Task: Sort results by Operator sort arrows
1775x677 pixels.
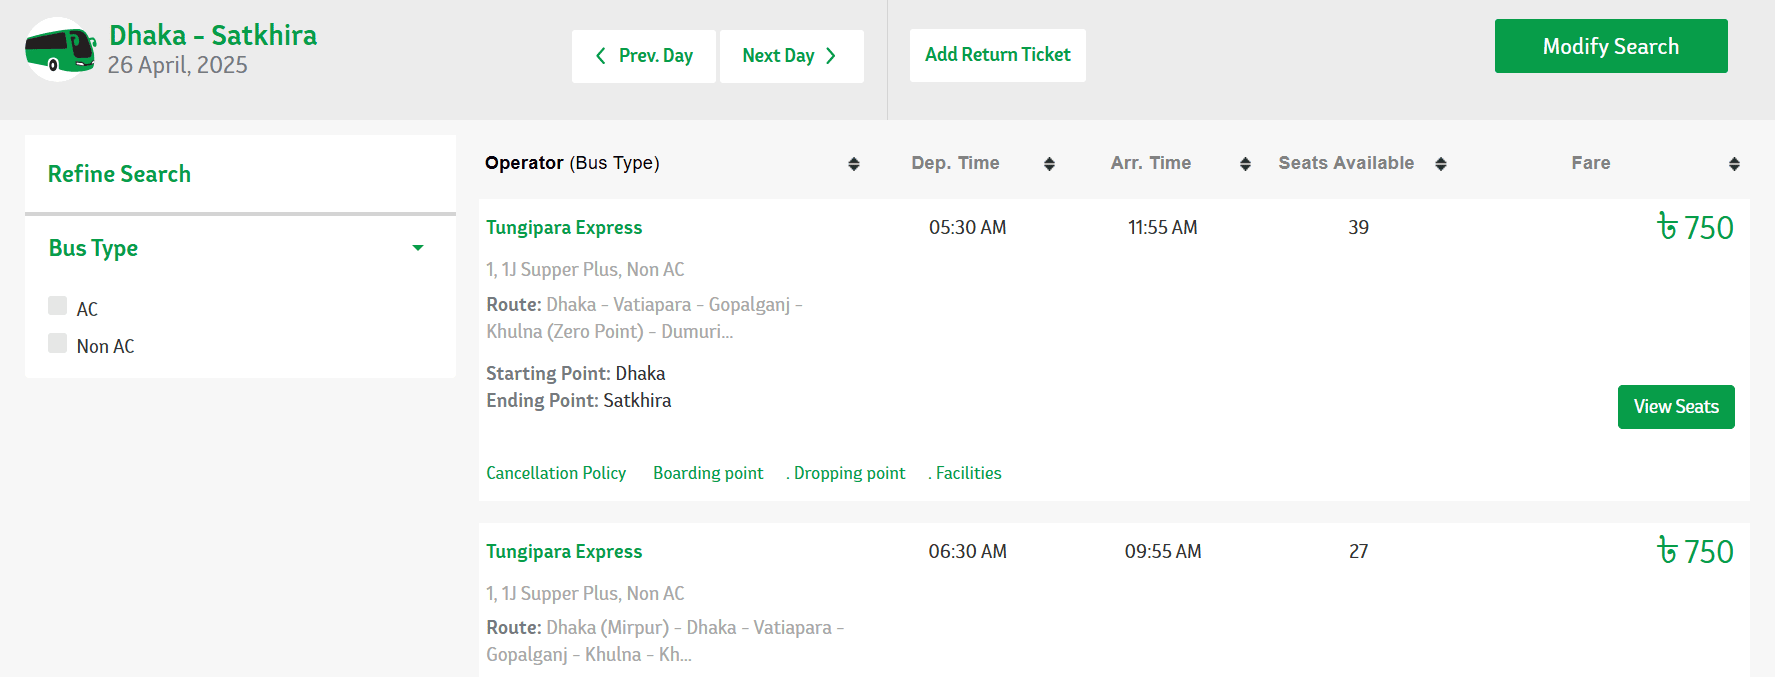Action: click(854, 164)
